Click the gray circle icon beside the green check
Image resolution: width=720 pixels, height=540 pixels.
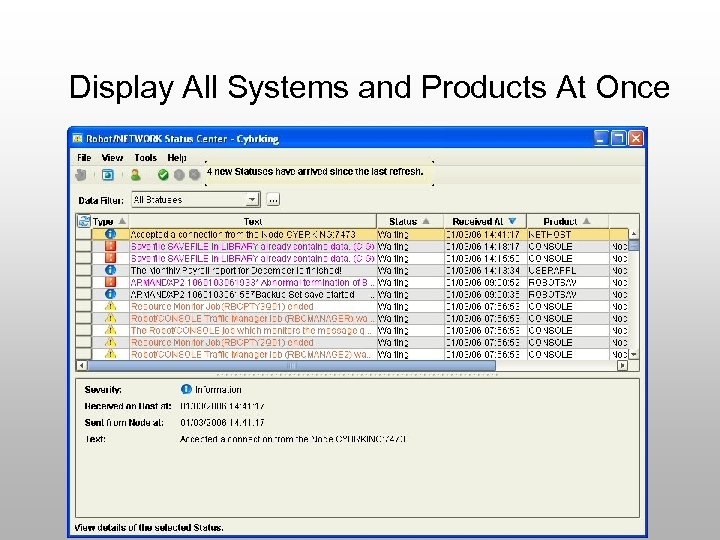point(179,175)
